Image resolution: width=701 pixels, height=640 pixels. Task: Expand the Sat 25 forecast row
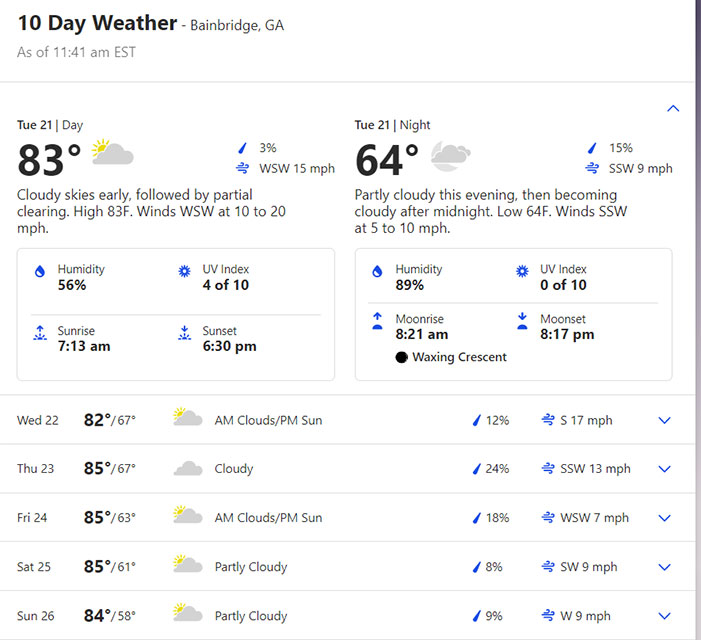click(x=665, y=567)
